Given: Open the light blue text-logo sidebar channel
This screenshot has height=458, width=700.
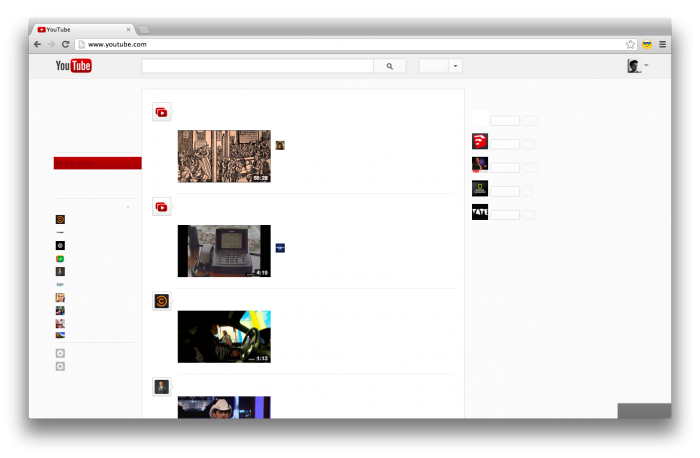Looking at the screenshot, I should (x=60, y=284).
